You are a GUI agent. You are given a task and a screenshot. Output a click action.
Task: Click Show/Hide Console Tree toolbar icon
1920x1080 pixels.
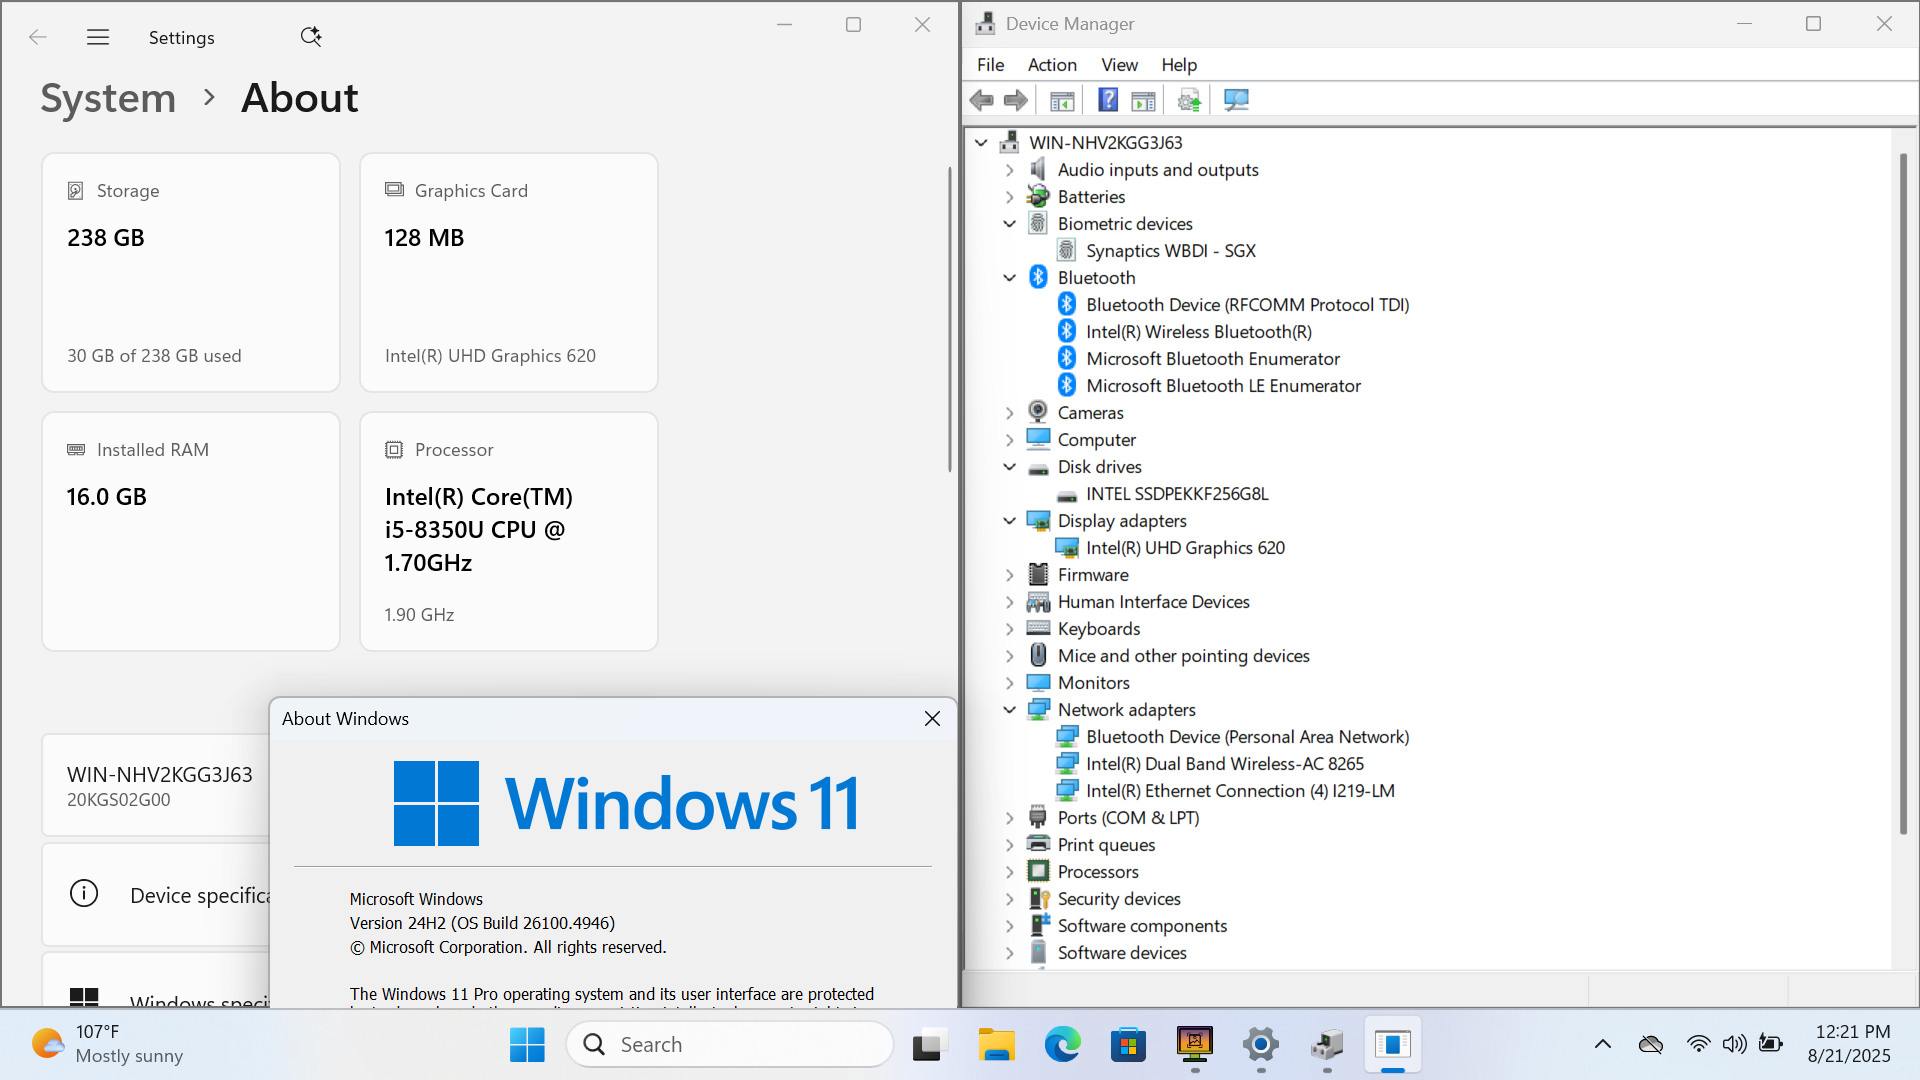point(1062,100)
